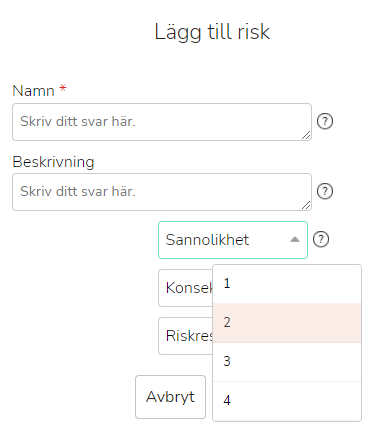Click the Sannolikhet combo box label

pyautogui.click(x=207, y=240)
